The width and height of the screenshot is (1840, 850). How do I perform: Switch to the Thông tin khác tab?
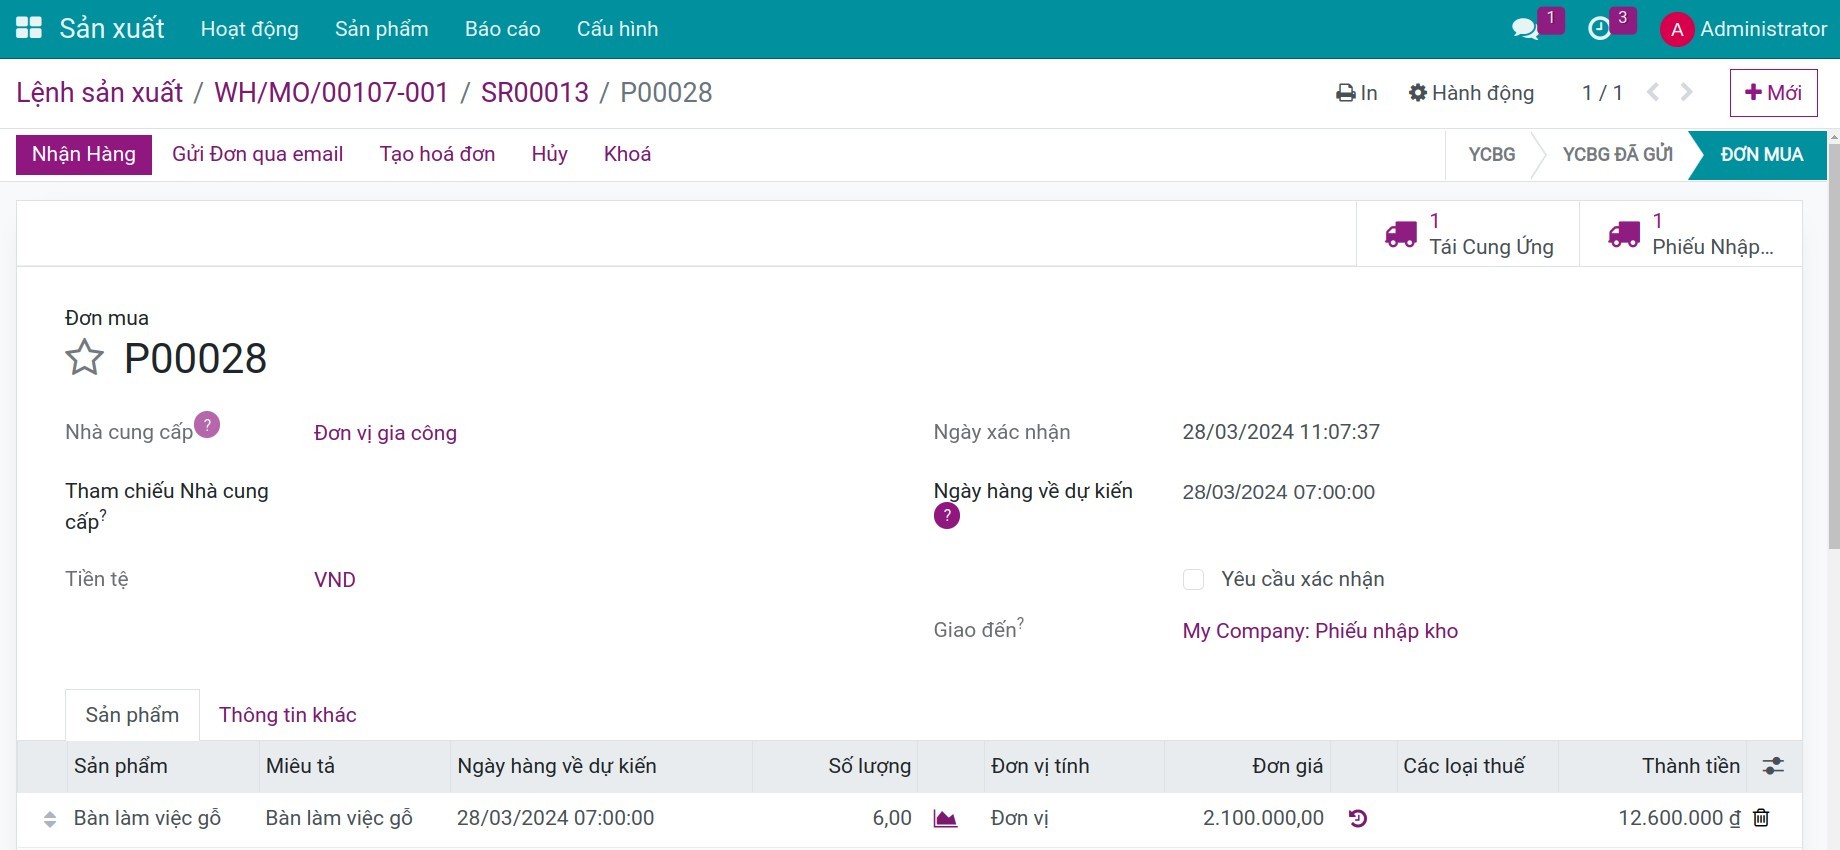[x=288, y=715]
